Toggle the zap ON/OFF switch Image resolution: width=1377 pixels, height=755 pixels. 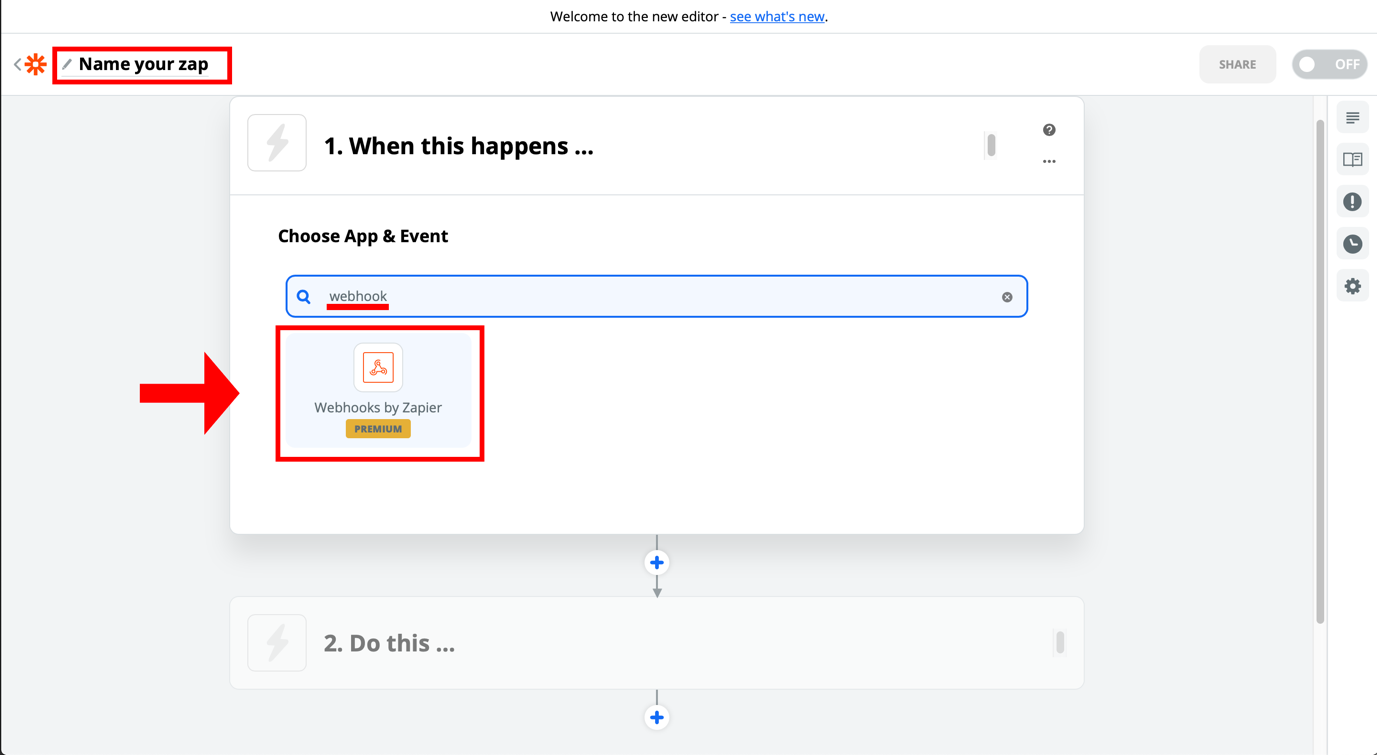1329,64
